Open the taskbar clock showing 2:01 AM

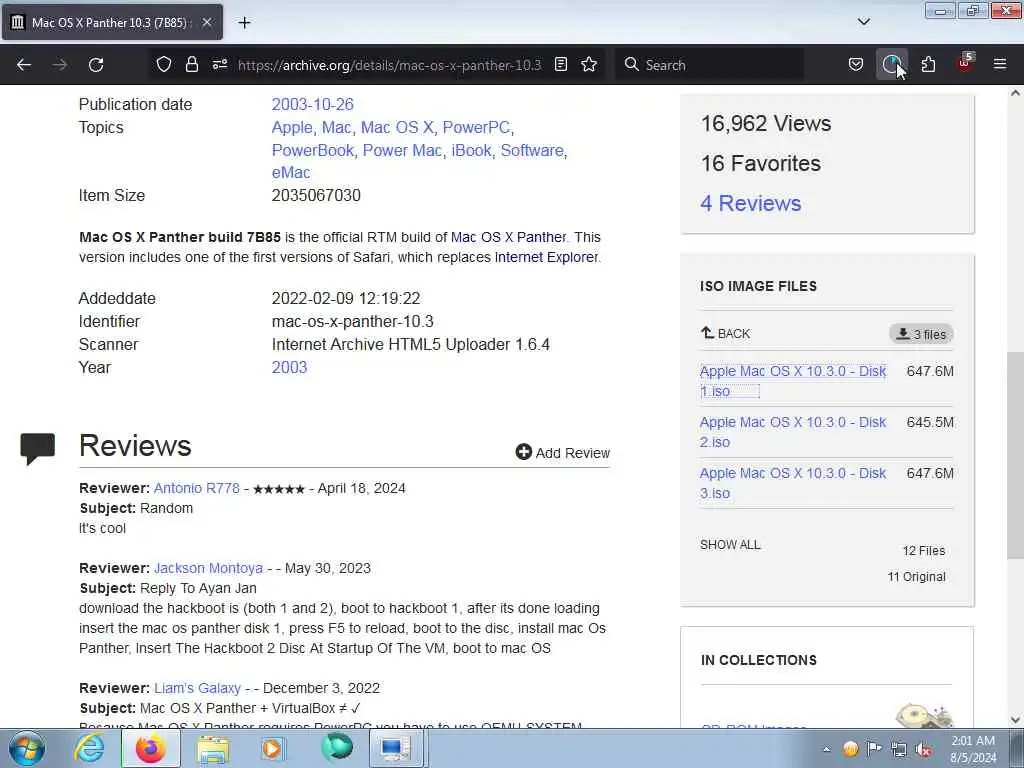tap(973, 749)
